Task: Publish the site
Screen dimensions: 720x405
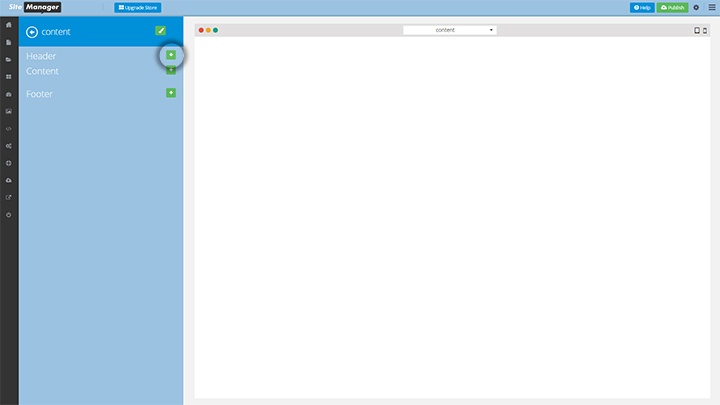Action: (672, 7)
